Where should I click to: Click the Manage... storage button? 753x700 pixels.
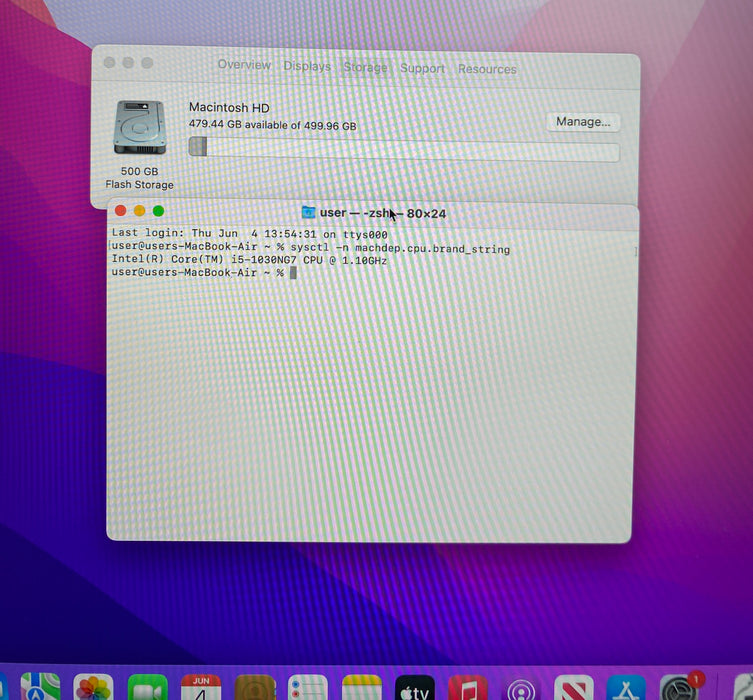coord(583,122)
